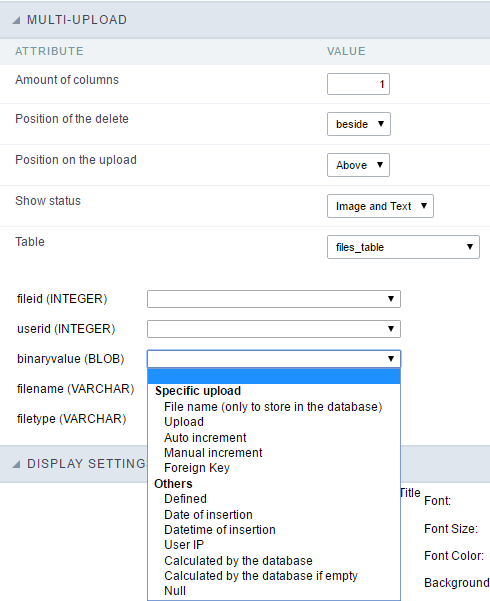Screen dimensions: 490x601
Task: Click the Others group heading
Action: click(x=173, y=484)
